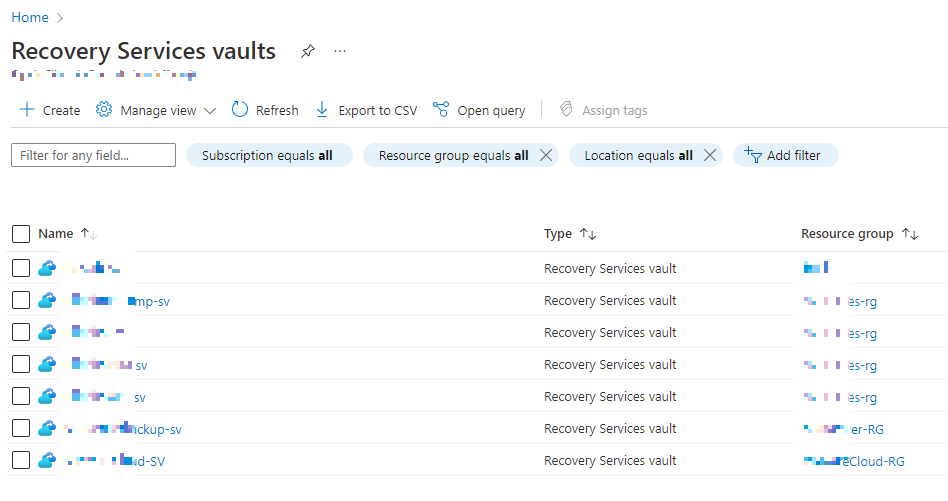Open the ellipsis more options menu
The image size is (948, 501).
[x=340, y=51]
